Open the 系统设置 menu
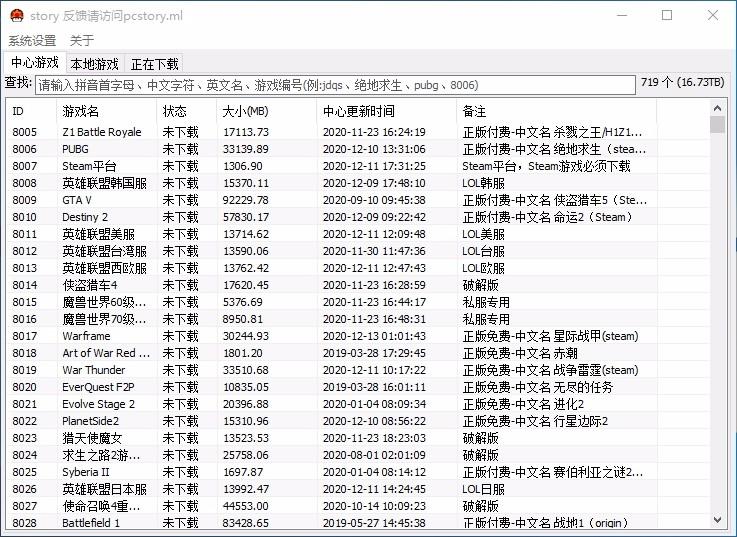The image size is (737, 537). [x=32, y=40]
